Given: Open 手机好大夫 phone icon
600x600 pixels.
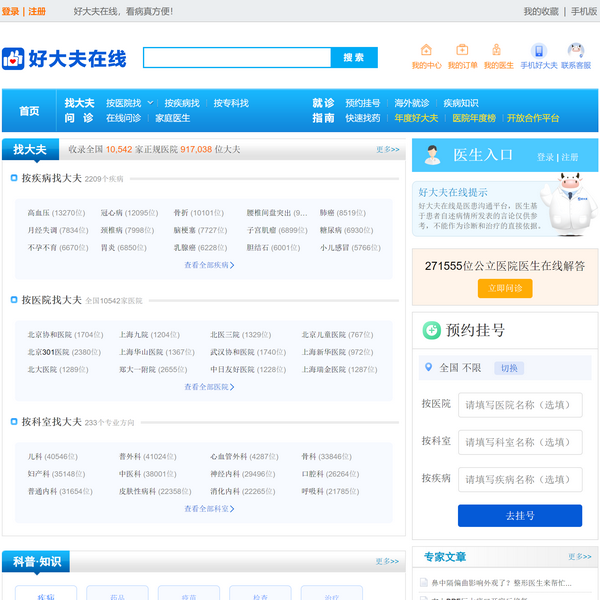Looking at the screenshot, I should pyautogui.click(x=538, y=51).
